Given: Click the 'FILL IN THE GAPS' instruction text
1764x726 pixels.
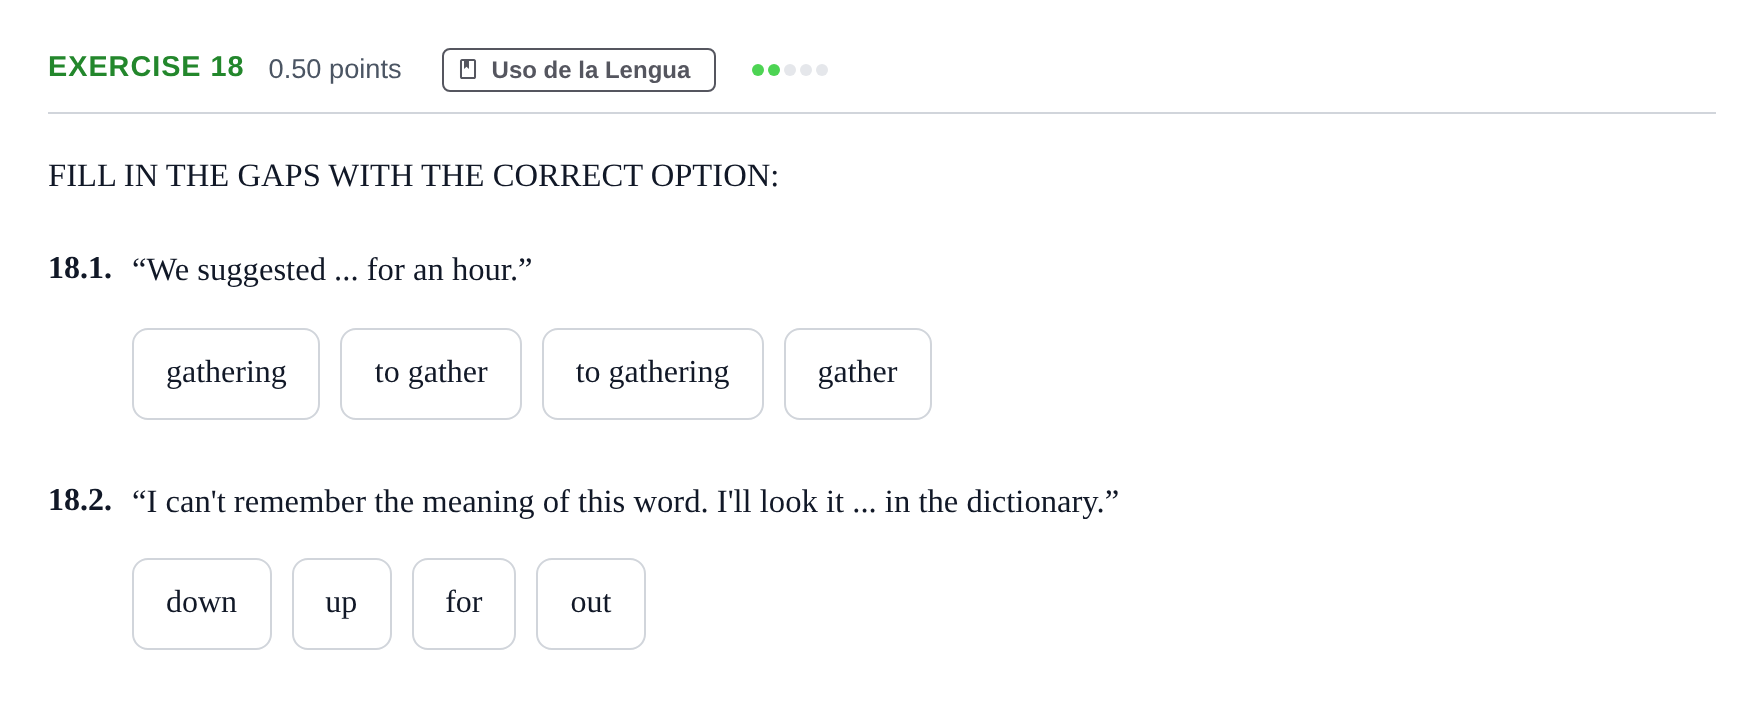Looking at the screenshot, I should pyautogui.click(x=413, y=176).
